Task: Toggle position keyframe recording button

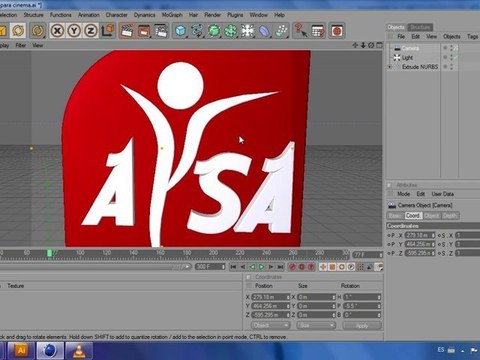Action: click(323, 267)
